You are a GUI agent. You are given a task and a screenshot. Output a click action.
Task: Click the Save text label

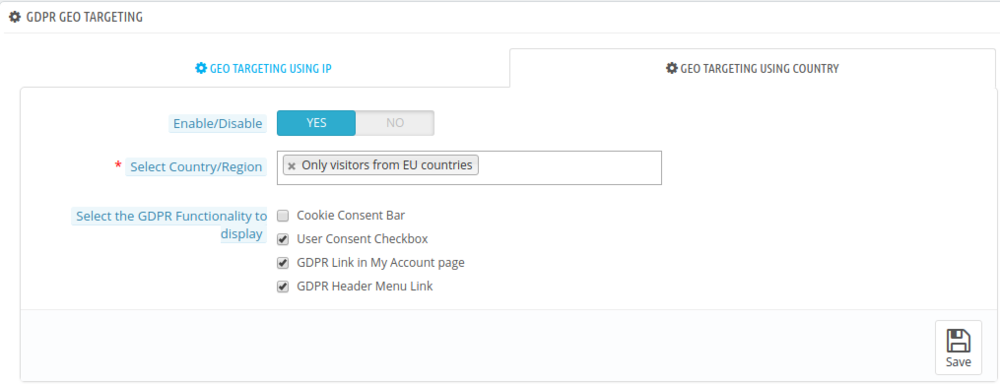pyautogui.click(x=958, y=362)
